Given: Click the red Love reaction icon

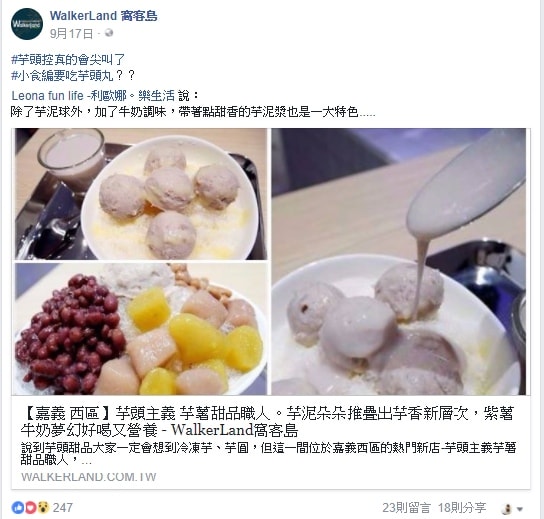Looking at the screenshot, I should pyautogui.click(x=31, y=508).
